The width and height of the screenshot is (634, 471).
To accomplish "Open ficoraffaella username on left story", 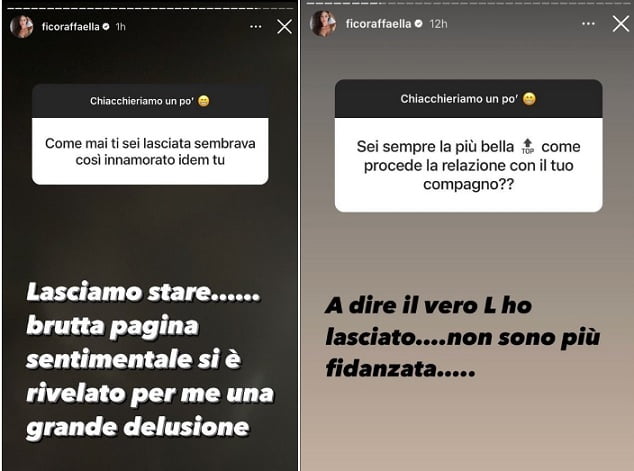I will 70,27.
